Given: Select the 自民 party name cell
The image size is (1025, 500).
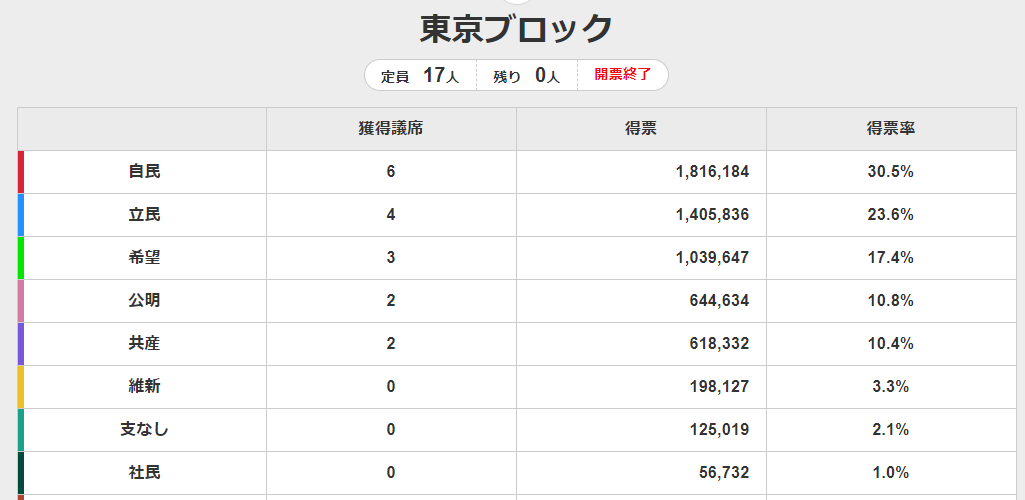Looking at the screenshot, I should 144,172.
